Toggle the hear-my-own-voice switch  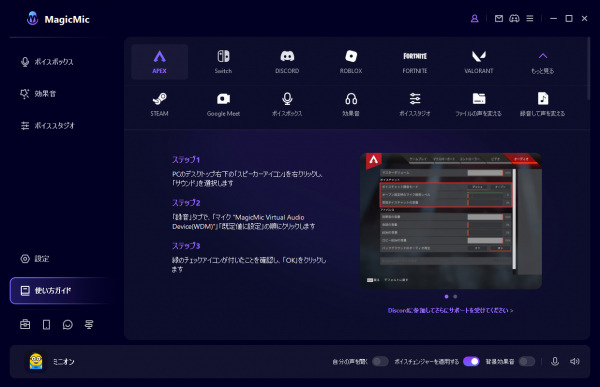click(x=380, y=361)
